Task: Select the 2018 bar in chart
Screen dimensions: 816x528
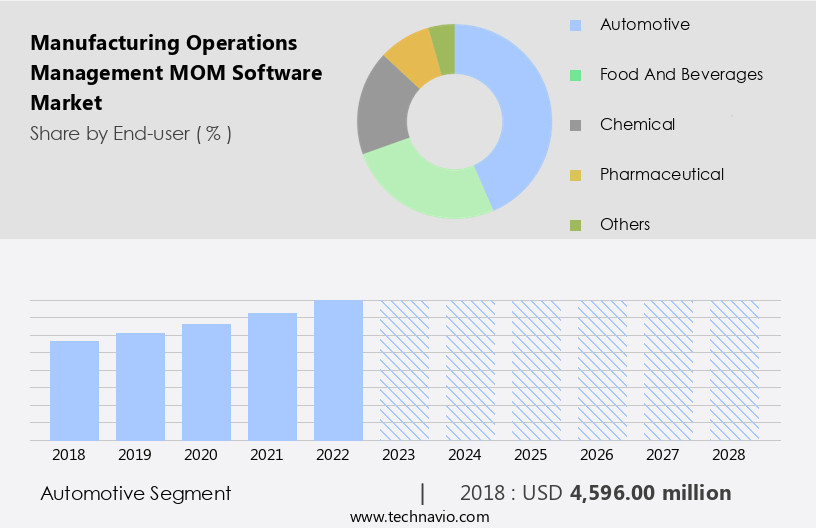Action: [74, 390]
